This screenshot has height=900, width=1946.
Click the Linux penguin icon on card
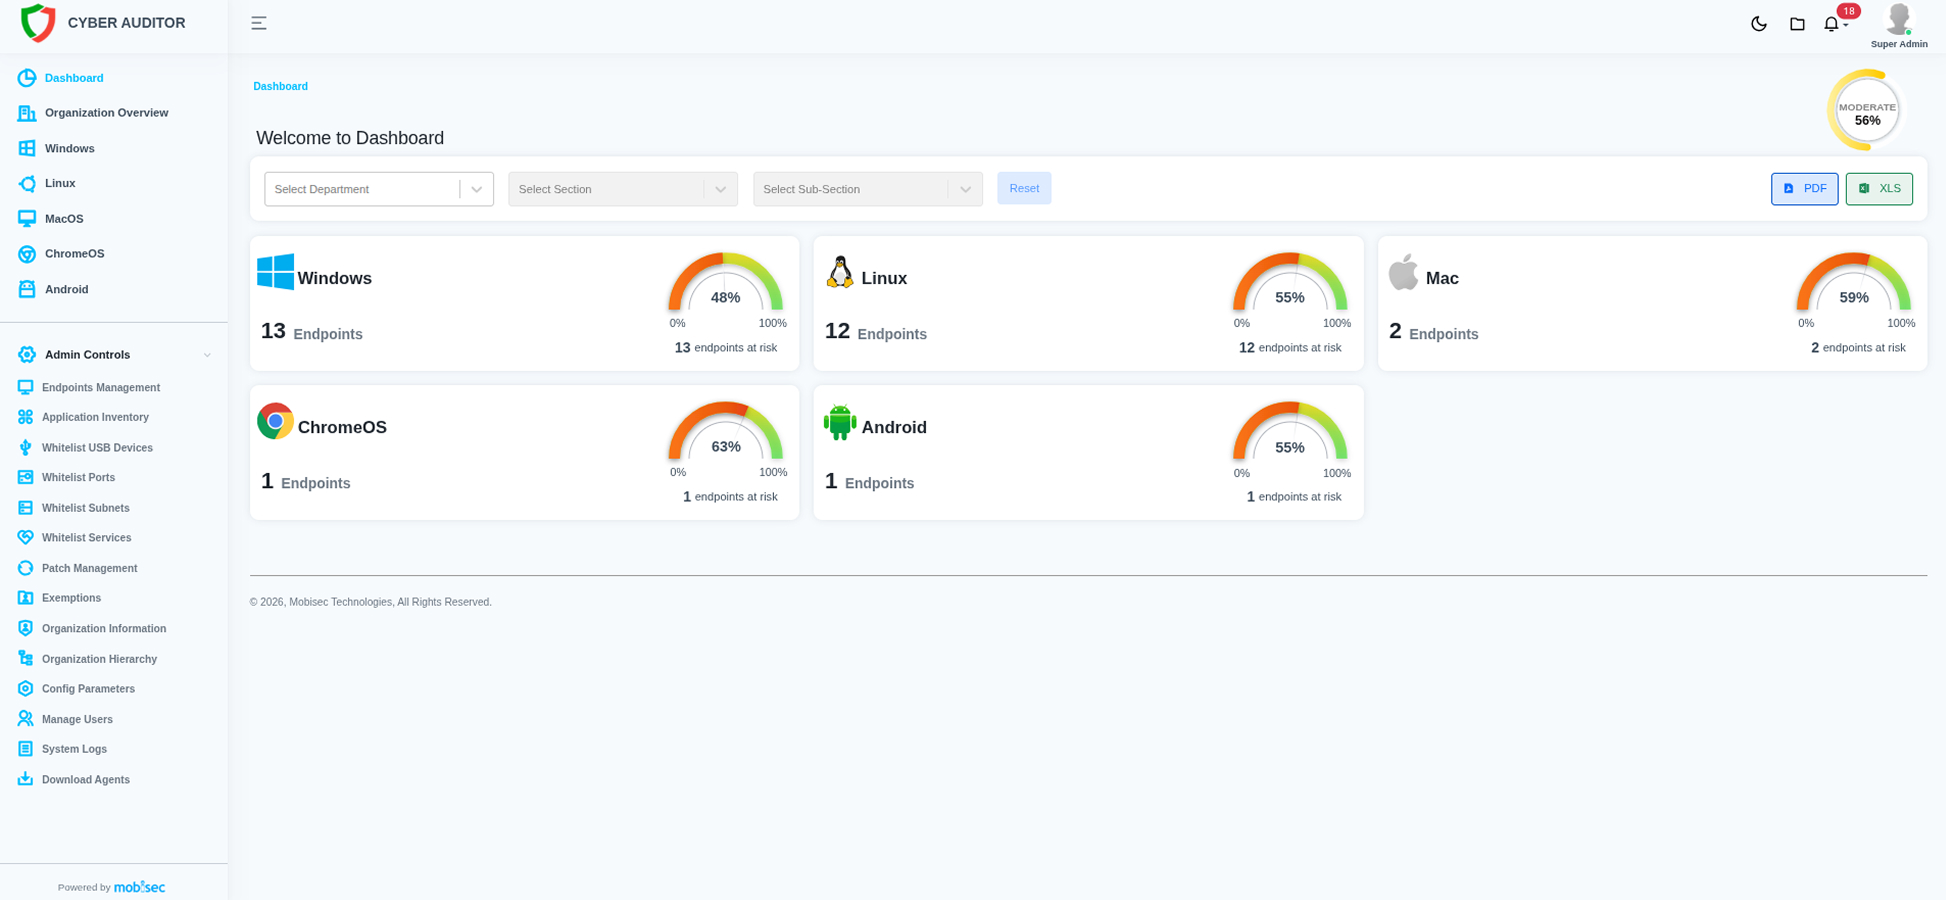[840, 272]
